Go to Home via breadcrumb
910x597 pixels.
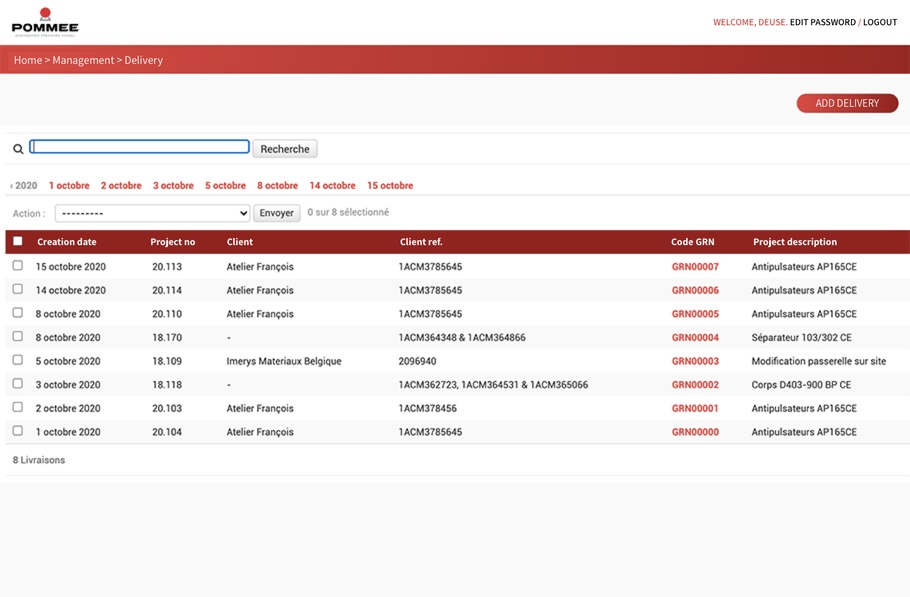(28, 60)
